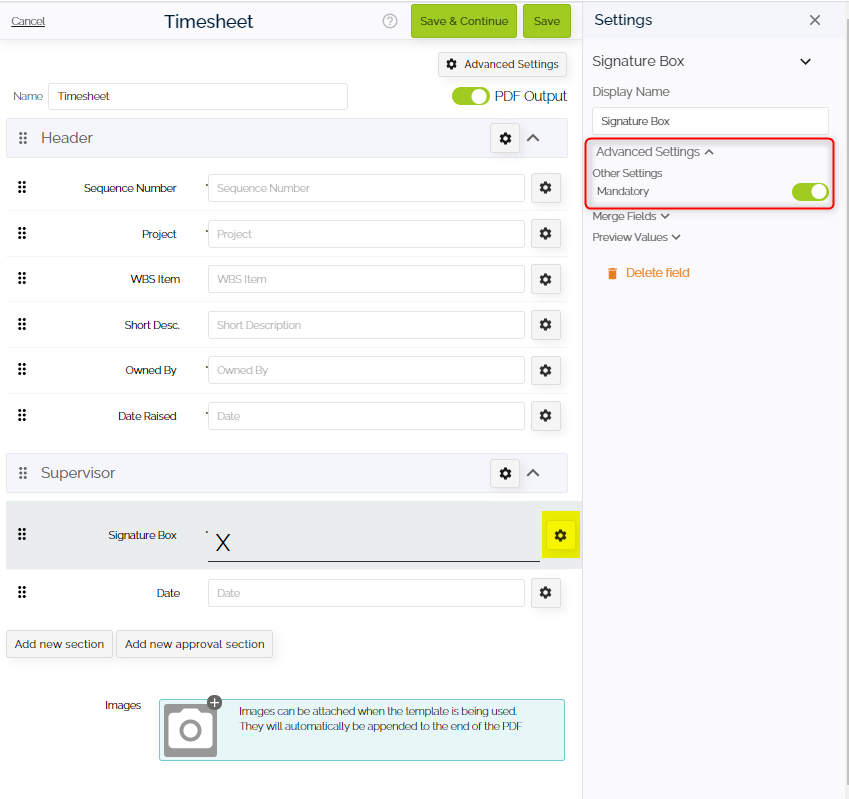Close the Settings panel
The image size is (849, 799).
tap(815, 20)
